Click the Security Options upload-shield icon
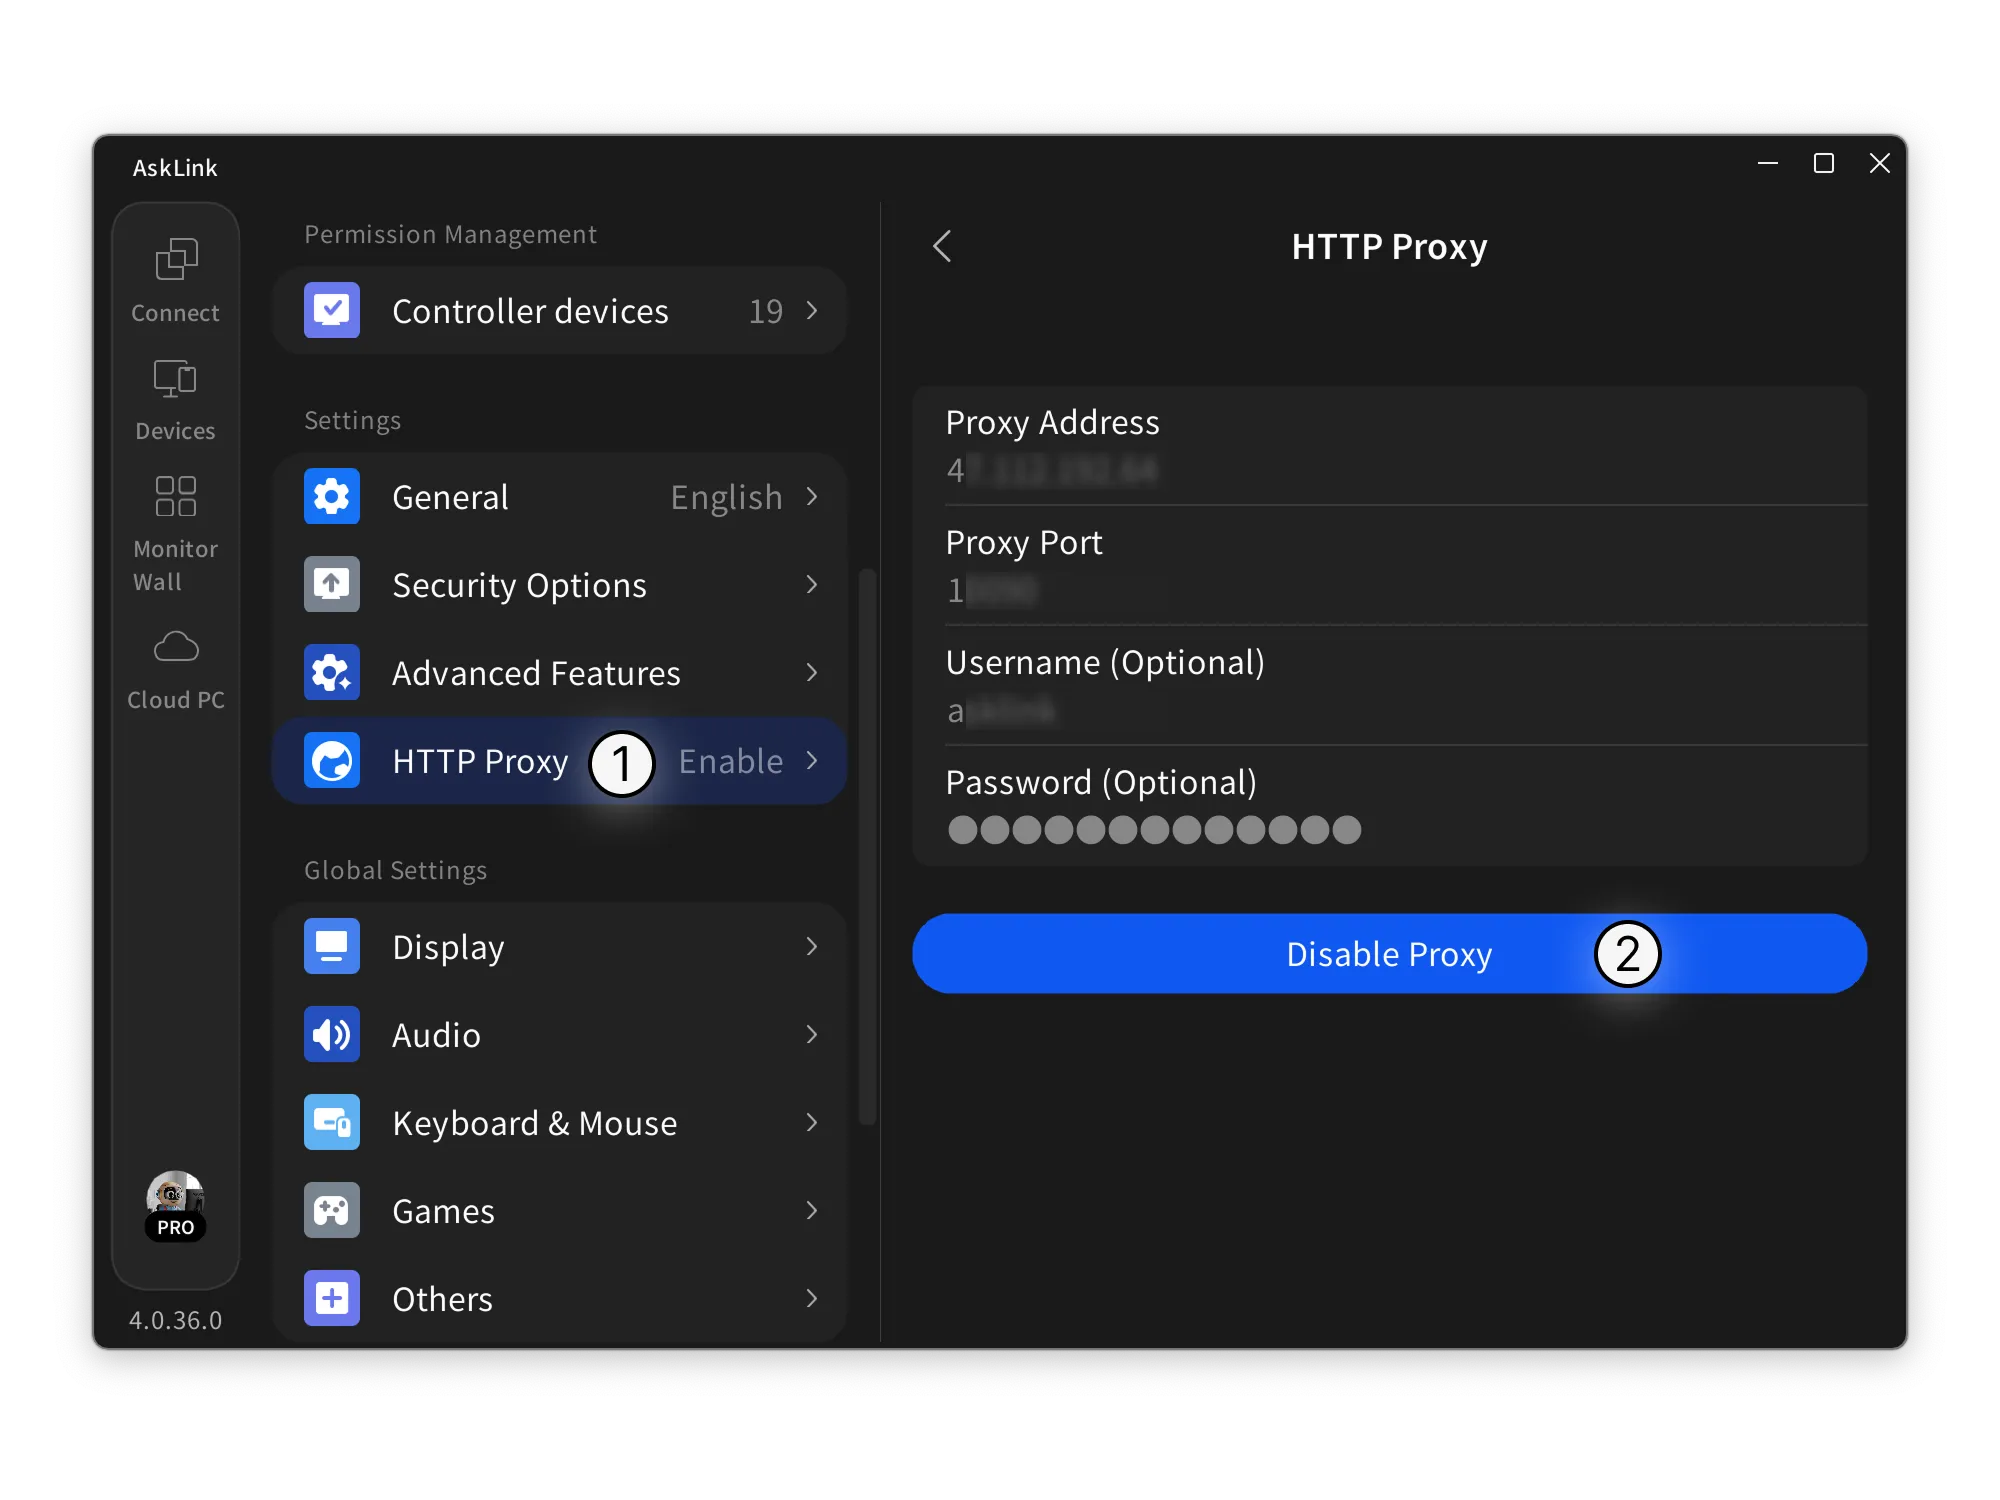This screenshot has width=2000, height=1500. point(331,584)
